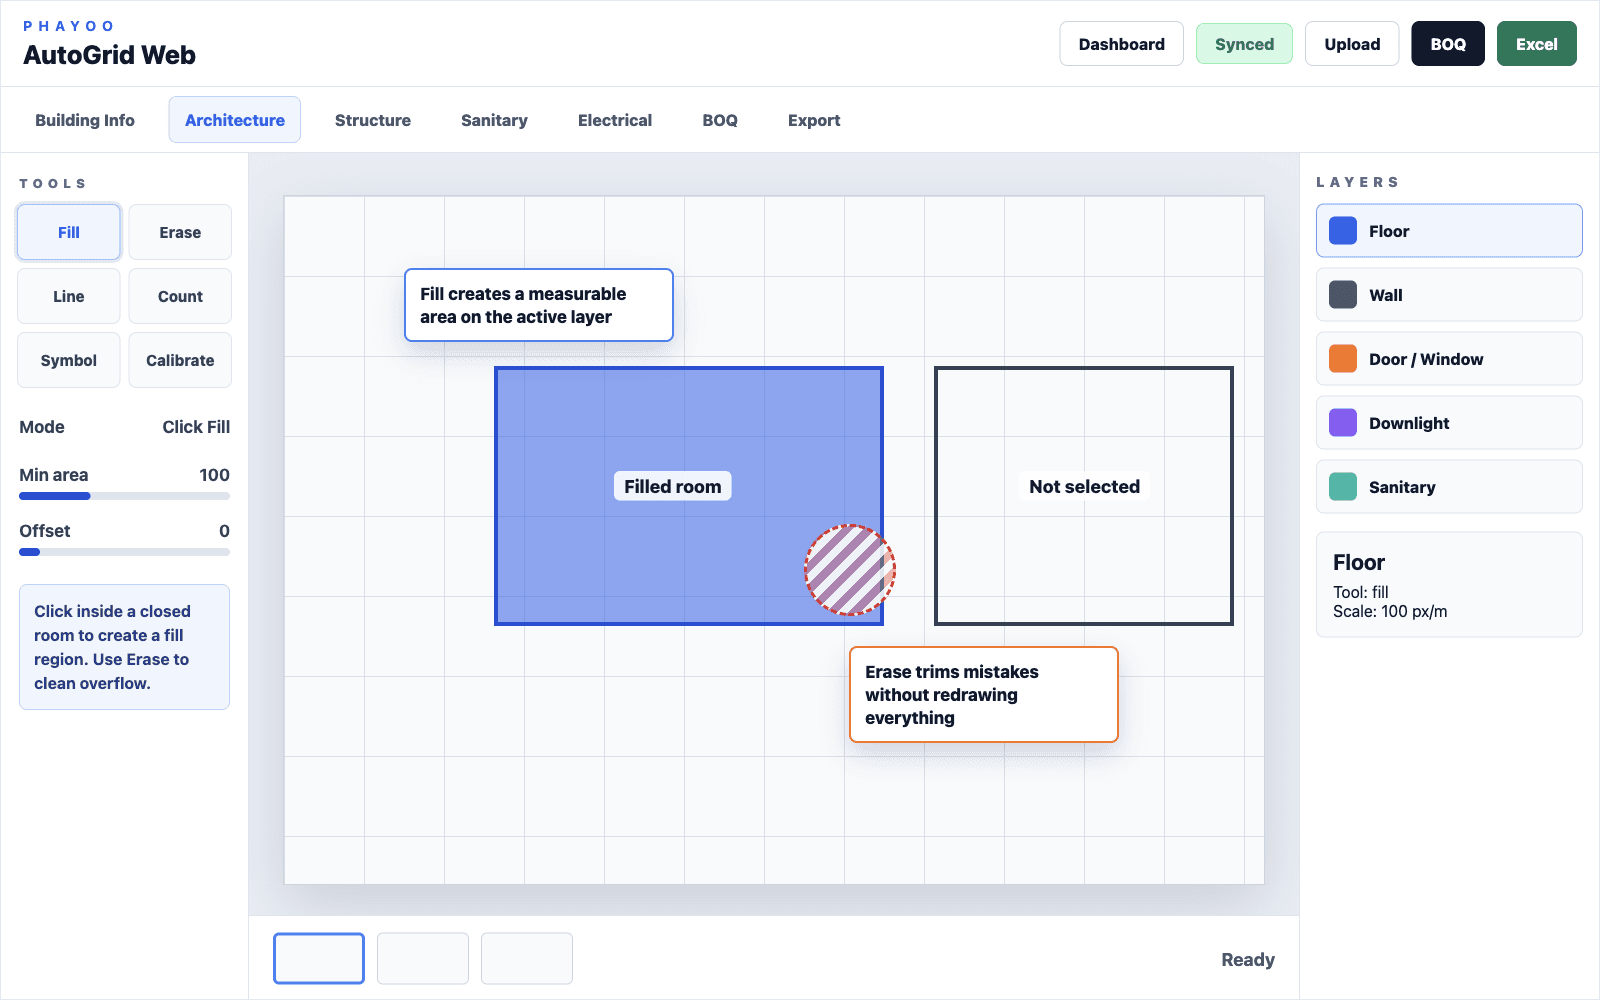The height and width of the screenshot is (1000, 1600).
Task: Click the orange Door / Window swatch
Action: (1343, 359)
